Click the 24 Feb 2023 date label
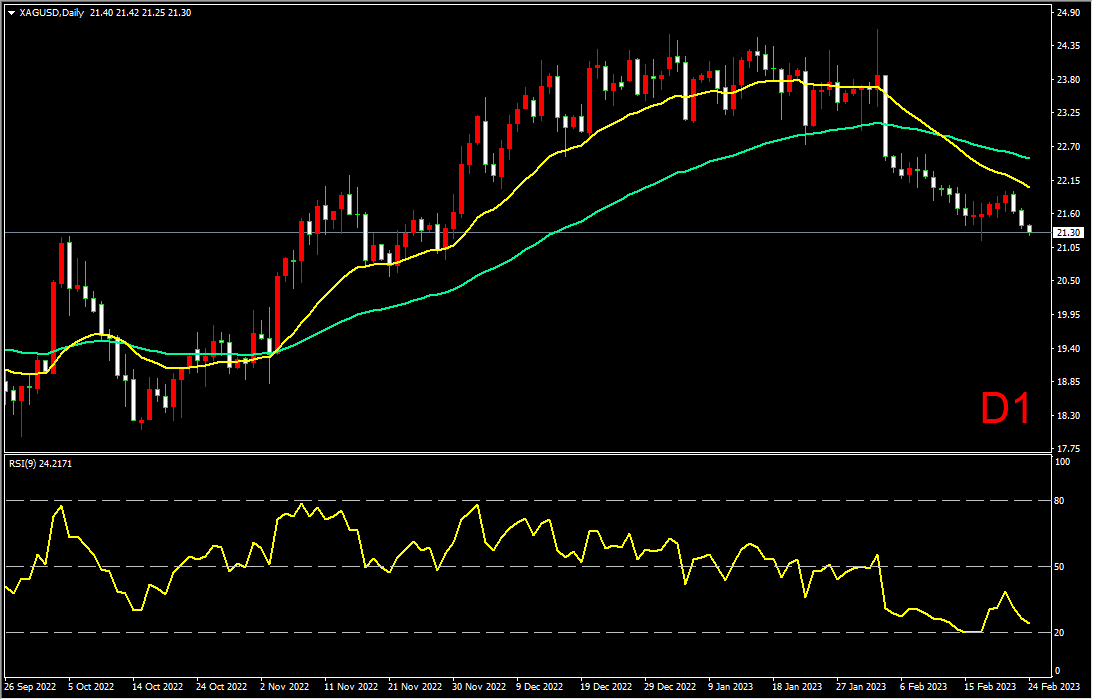 (x=1055, y=687)
